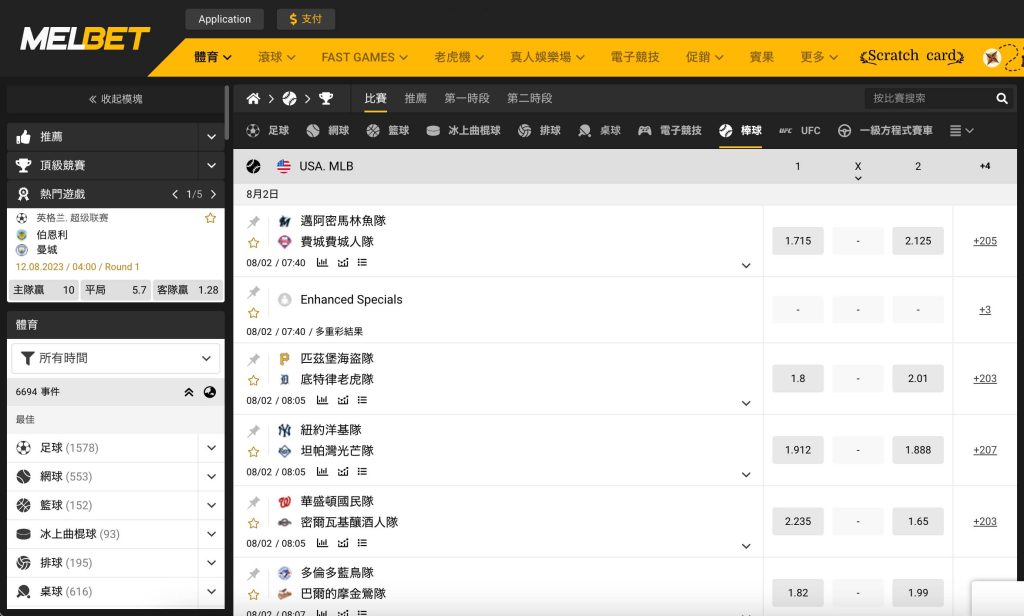Collapse the sidebar with 收起模塊
1024x616 pixels.
116,99
